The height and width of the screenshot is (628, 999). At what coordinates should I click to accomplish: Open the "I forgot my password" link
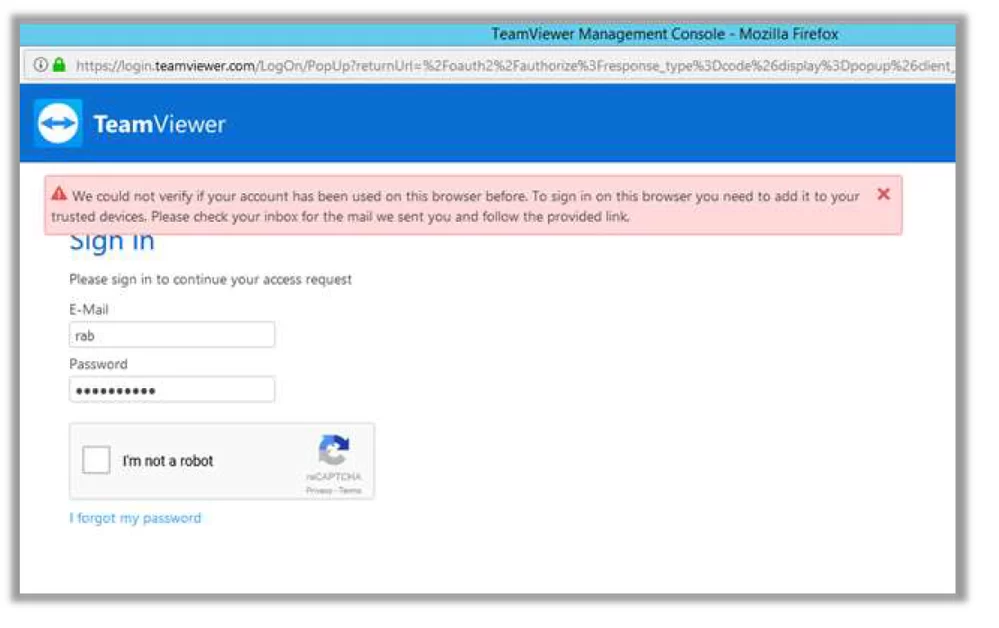tap(134, 518)
